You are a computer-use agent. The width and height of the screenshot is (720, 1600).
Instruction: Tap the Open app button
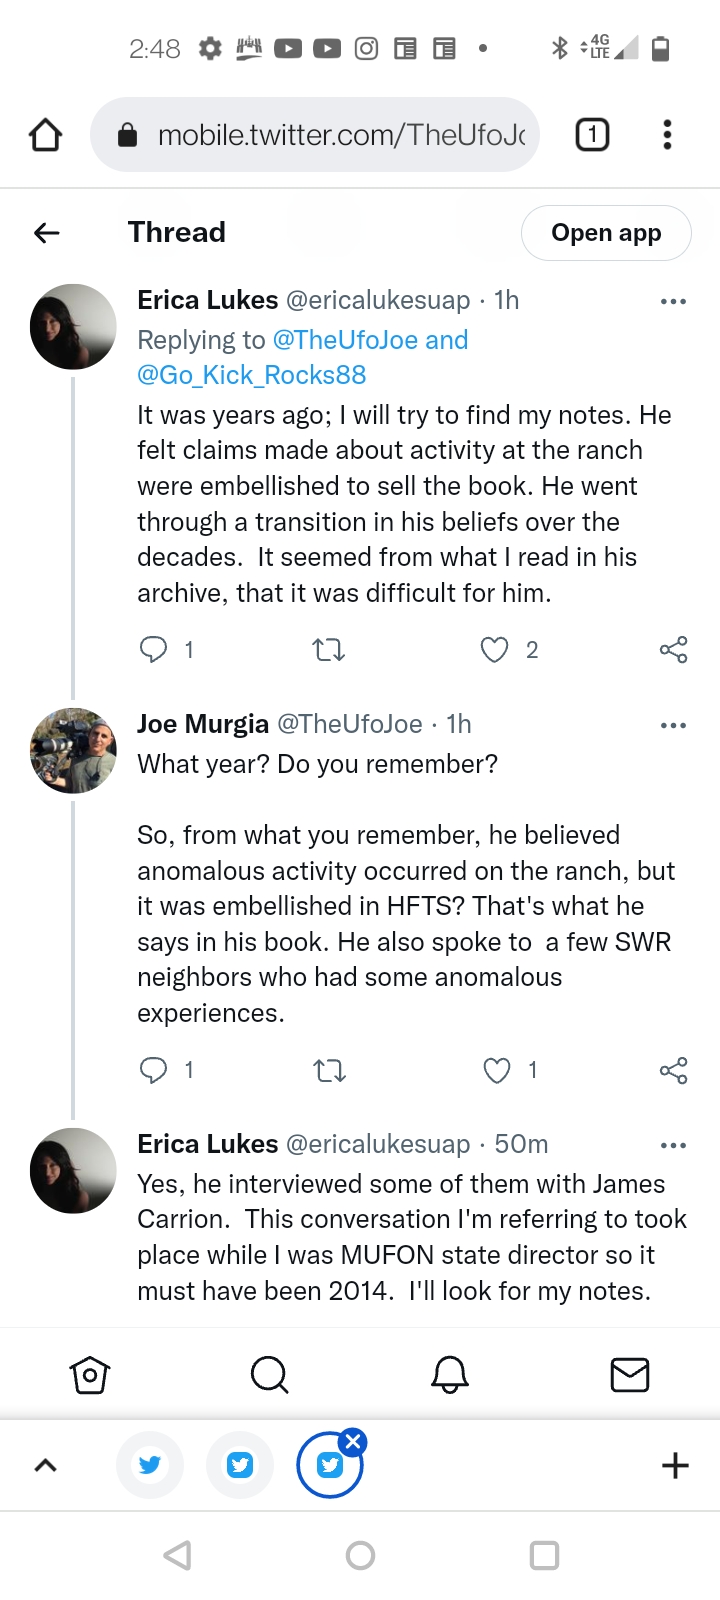coord(606,233)
